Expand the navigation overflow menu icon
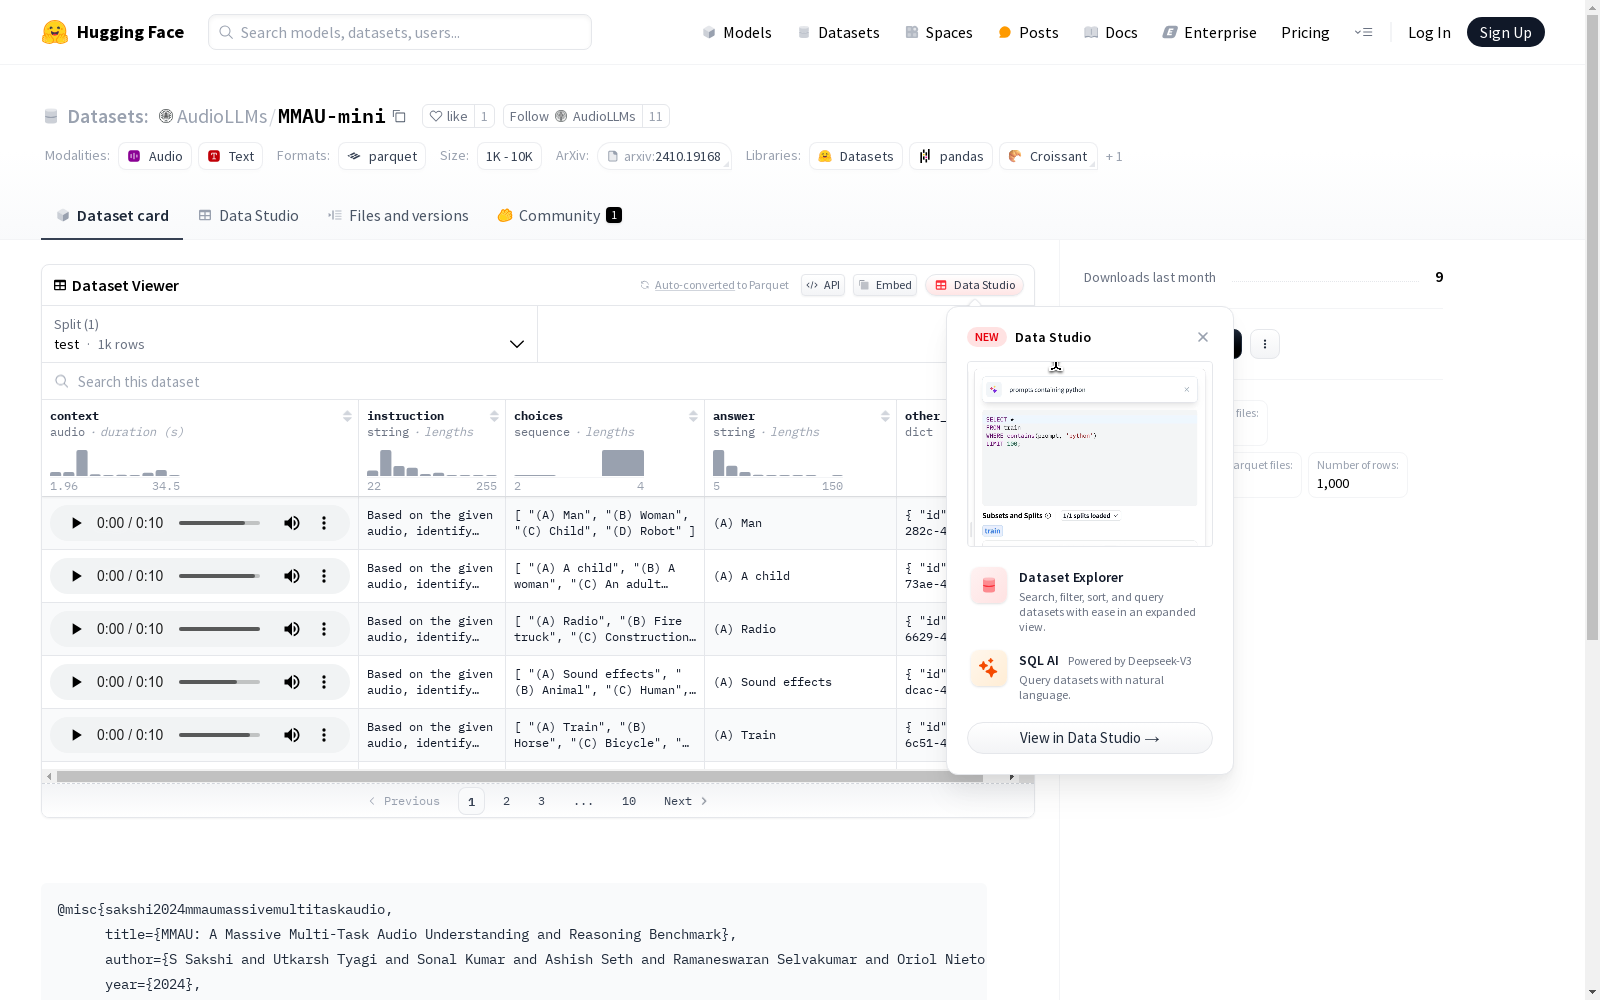 pyautogui.click(x=1363, y=32)
